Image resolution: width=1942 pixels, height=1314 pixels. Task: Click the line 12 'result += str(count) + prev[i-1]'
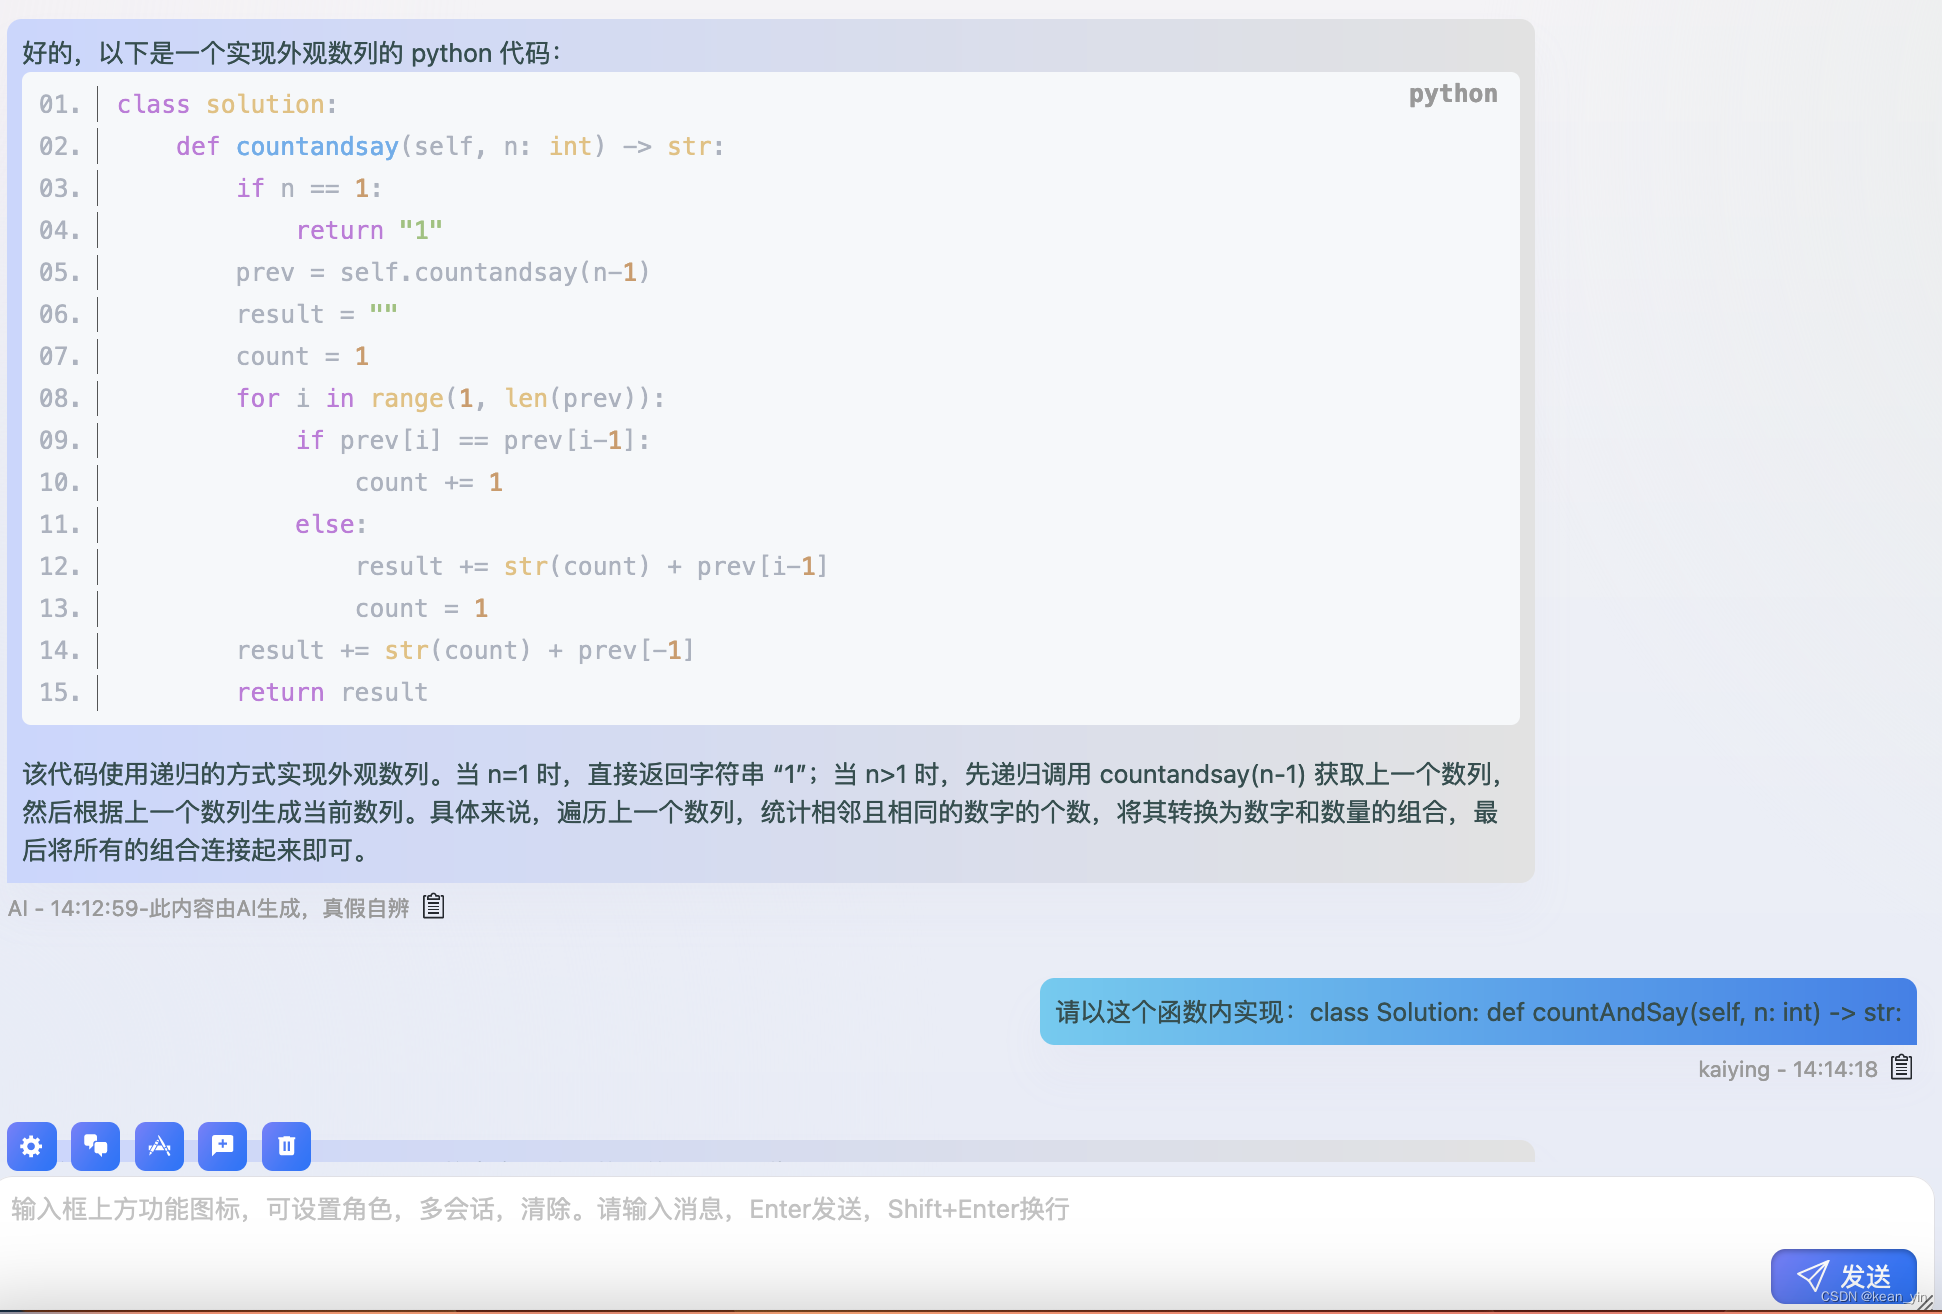[x=592, y=566]
